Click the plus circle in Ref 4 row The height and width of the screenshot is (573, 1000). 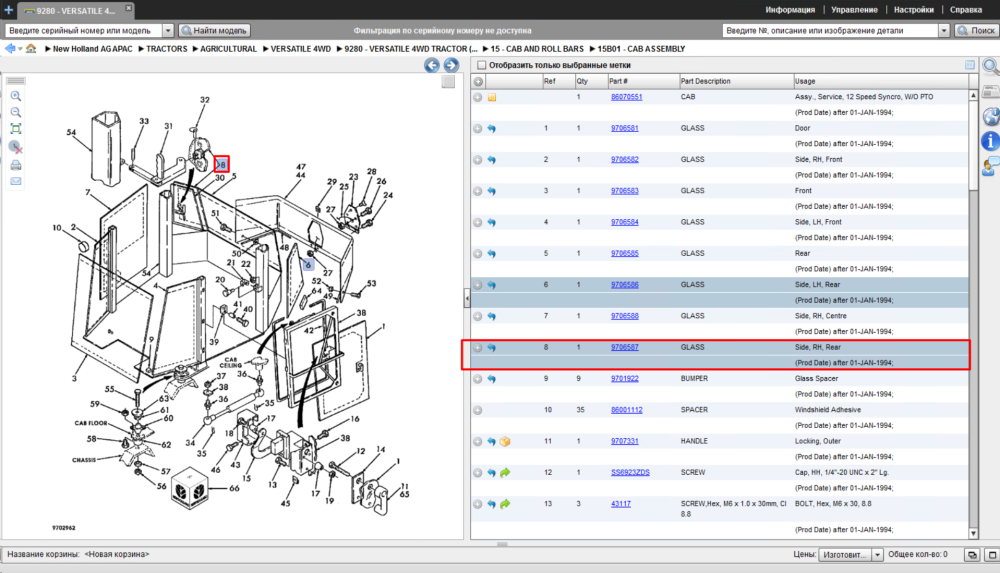pyautogui.click(x=478, y=223)
